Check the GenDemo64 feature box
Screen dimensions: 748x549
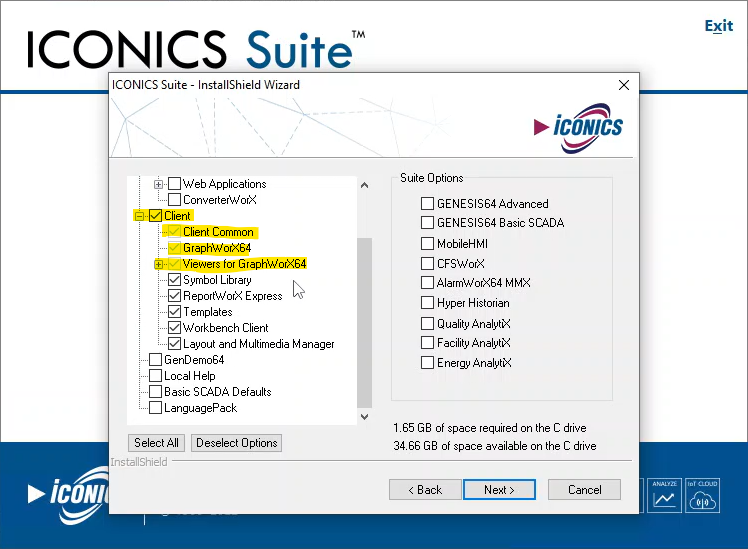coord(155,360)
